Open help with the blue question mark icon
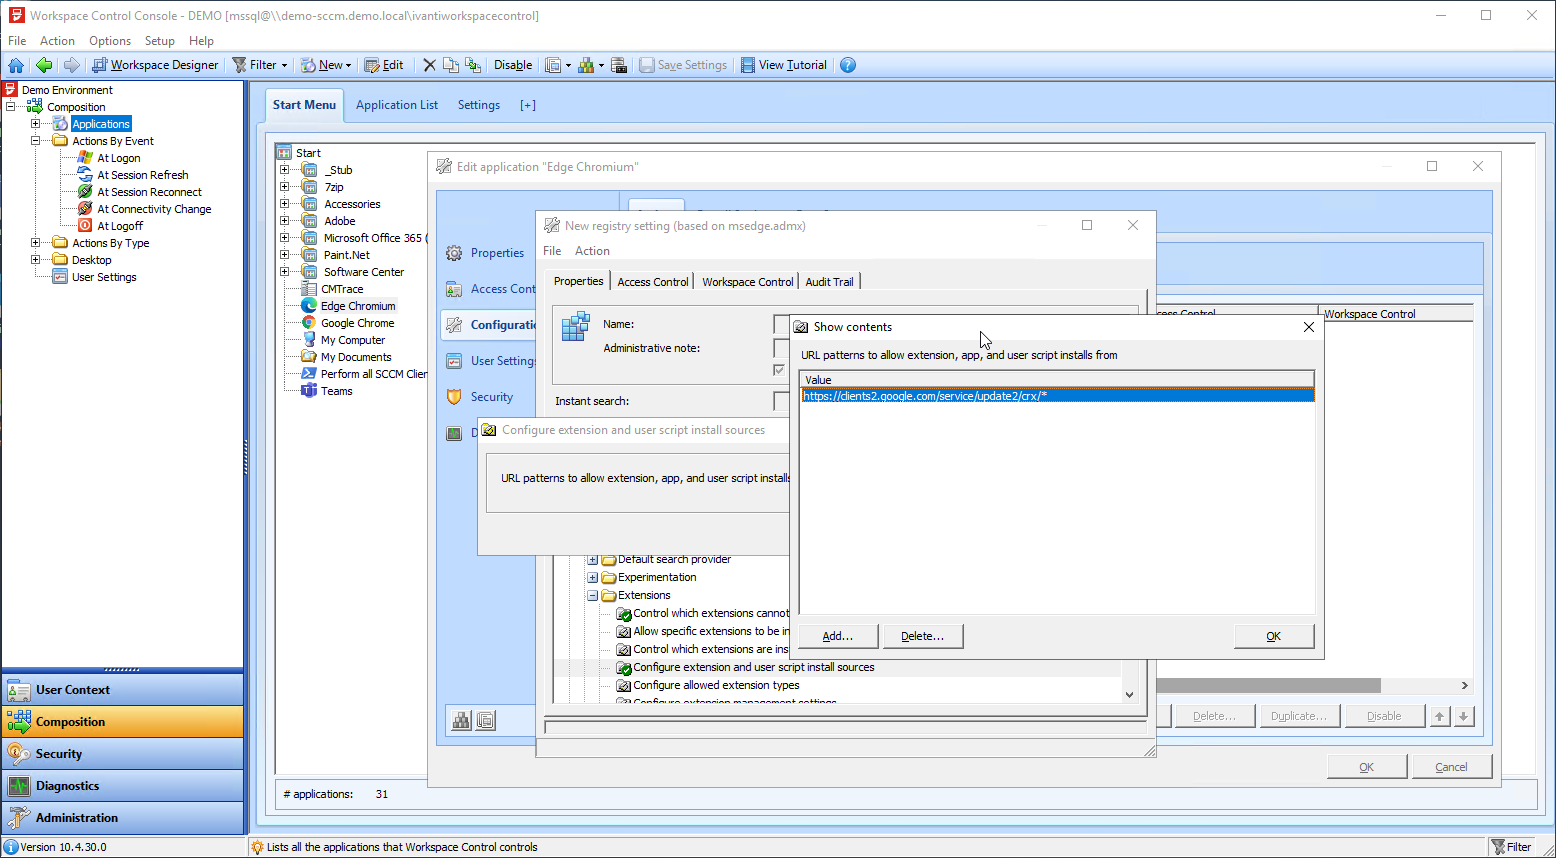 [848, 65]
